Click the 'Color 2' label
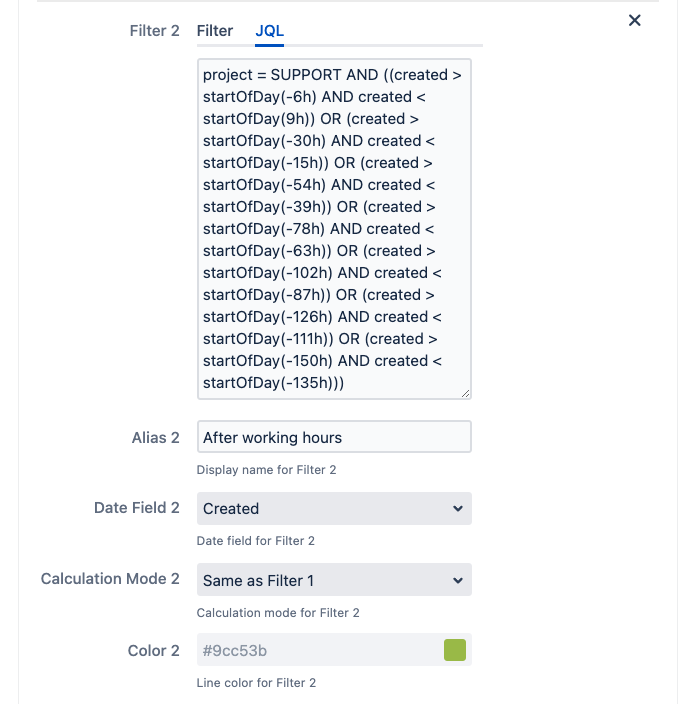Screen dimensions: 691x704 (154, 651)
